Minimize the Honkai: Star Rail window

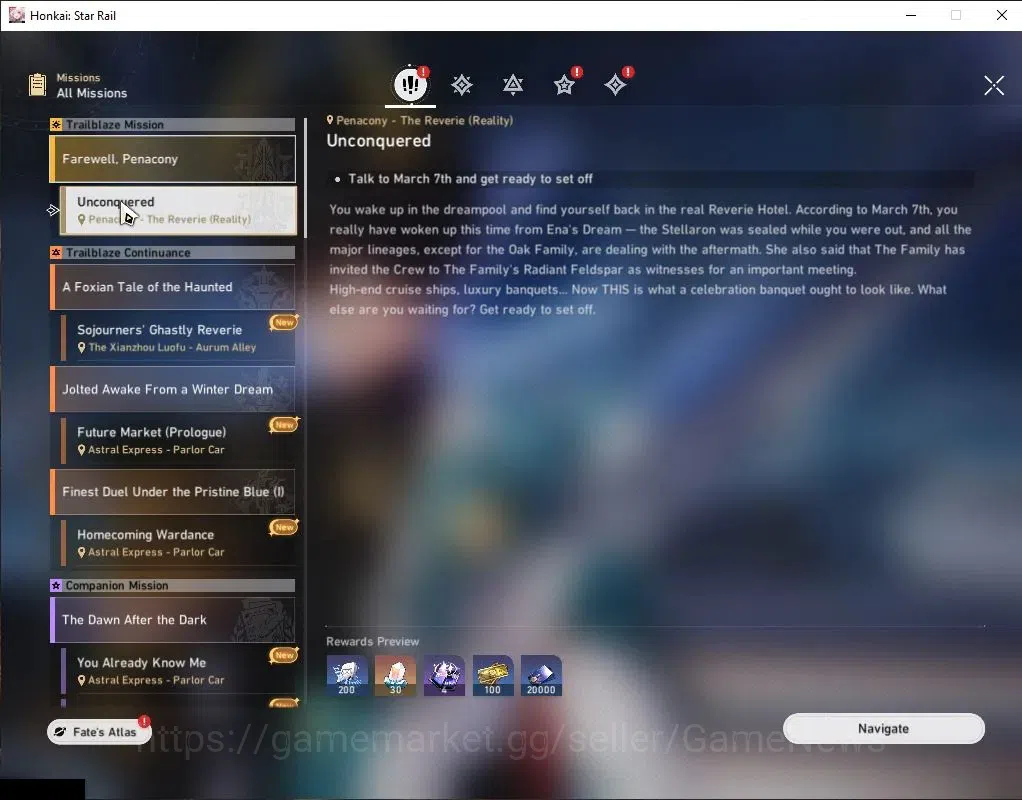coord(911,15)
